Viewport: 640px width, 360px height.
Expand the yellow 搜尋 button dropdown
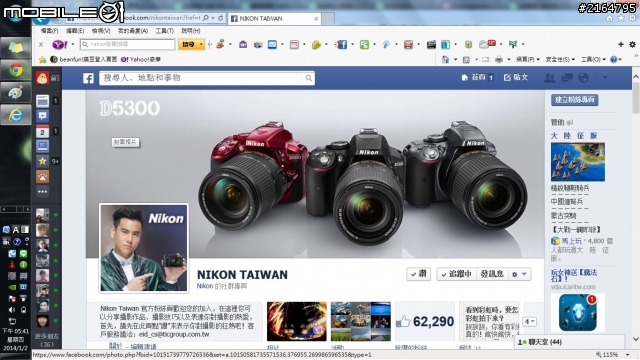201,44
